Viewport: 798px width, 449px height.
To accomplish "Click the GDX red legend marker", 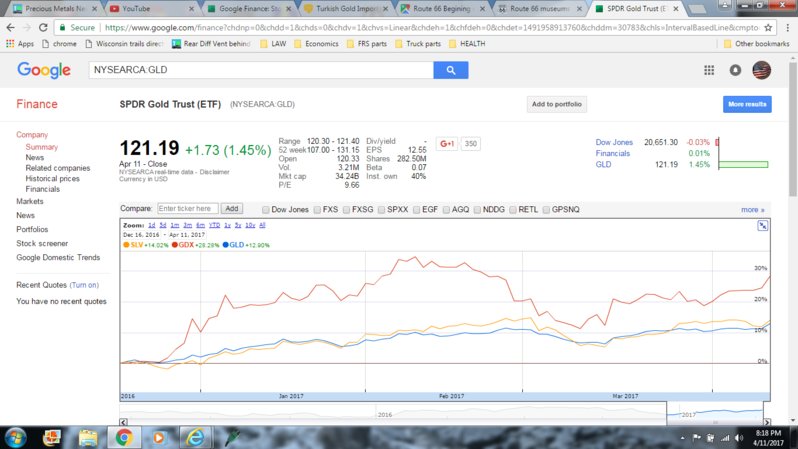I will tap(175, 245).
